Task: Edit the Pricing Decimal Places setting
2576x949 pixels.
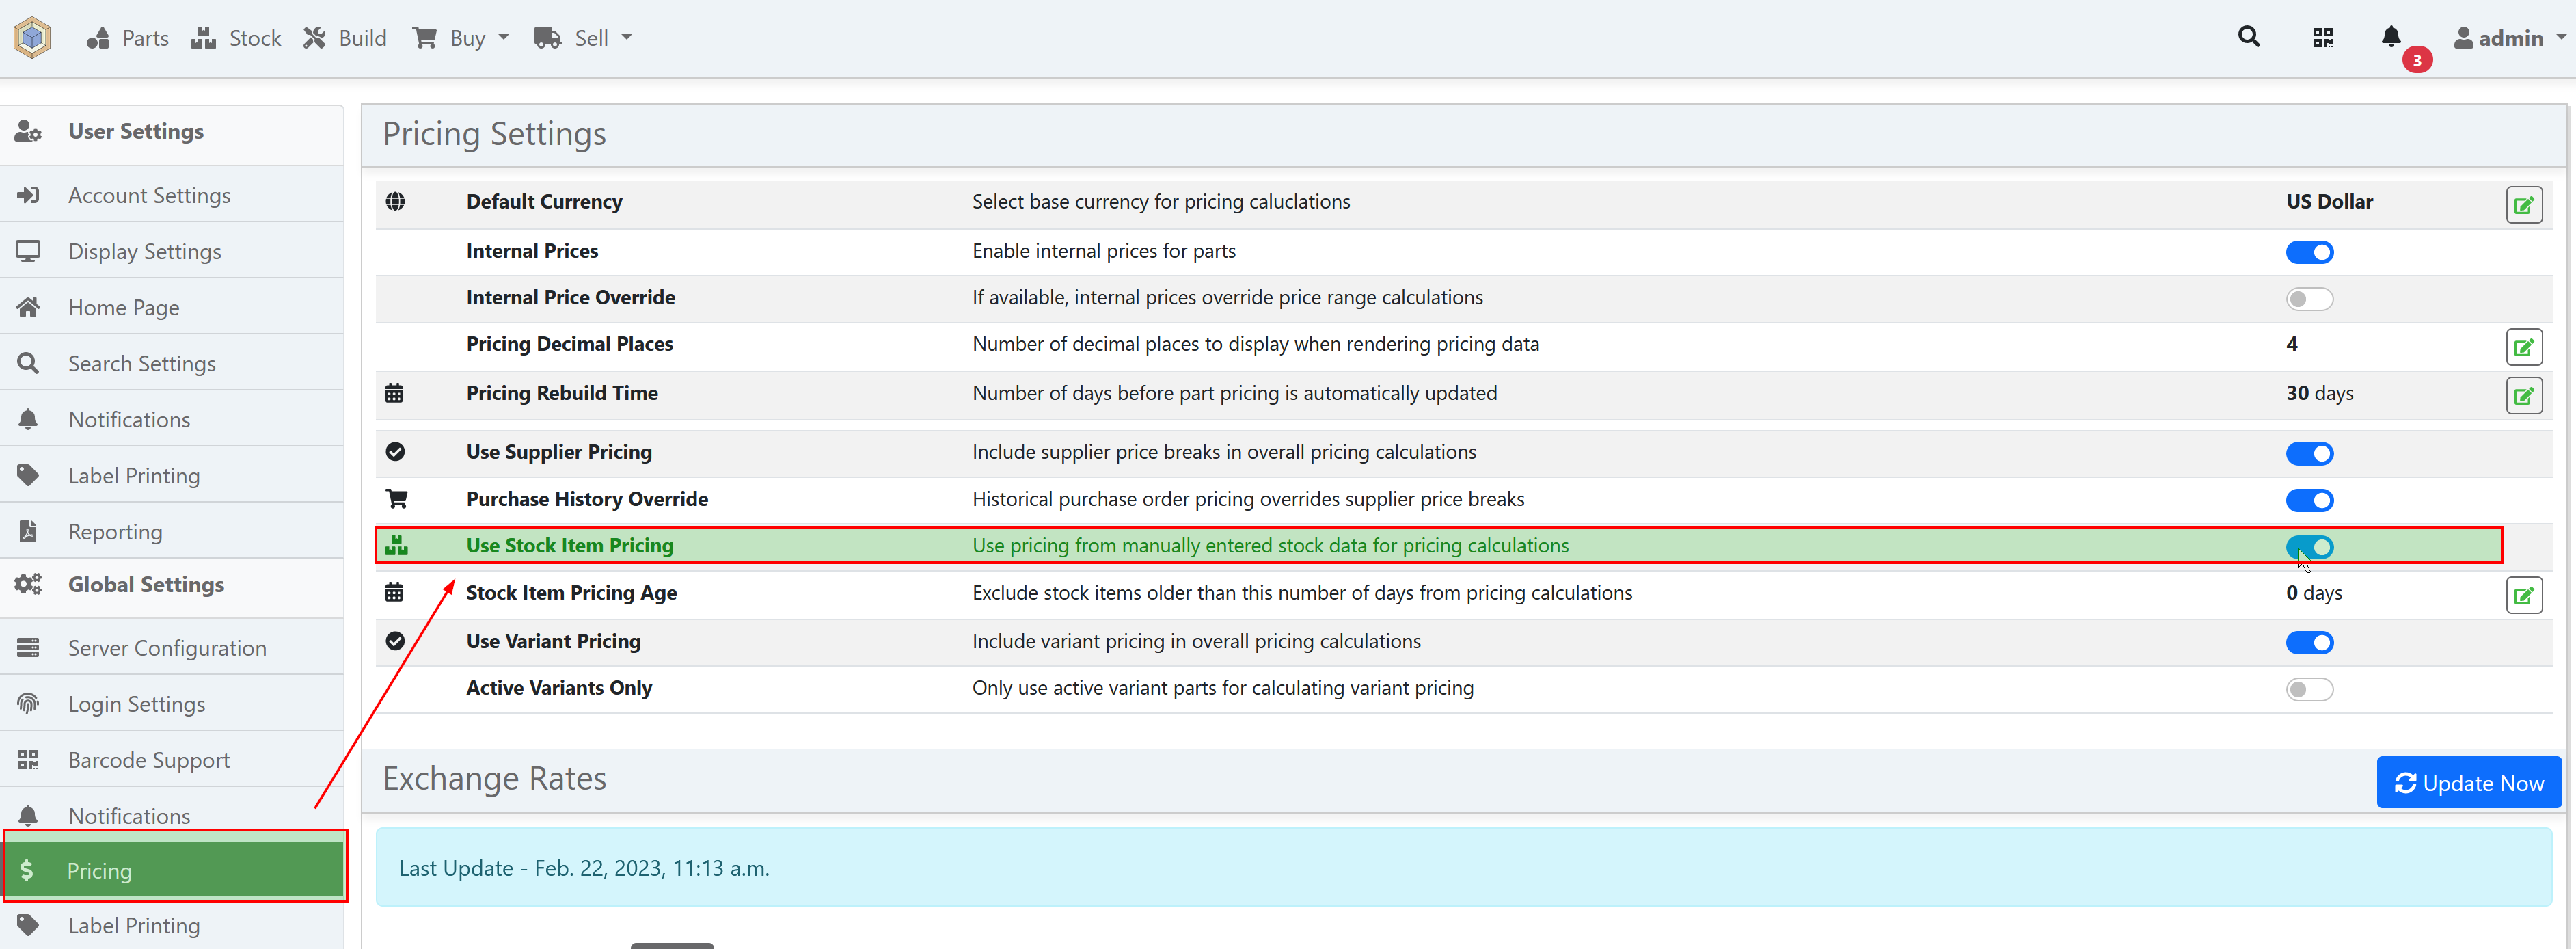Action: pyautogui.click(x=2524, y=346)
